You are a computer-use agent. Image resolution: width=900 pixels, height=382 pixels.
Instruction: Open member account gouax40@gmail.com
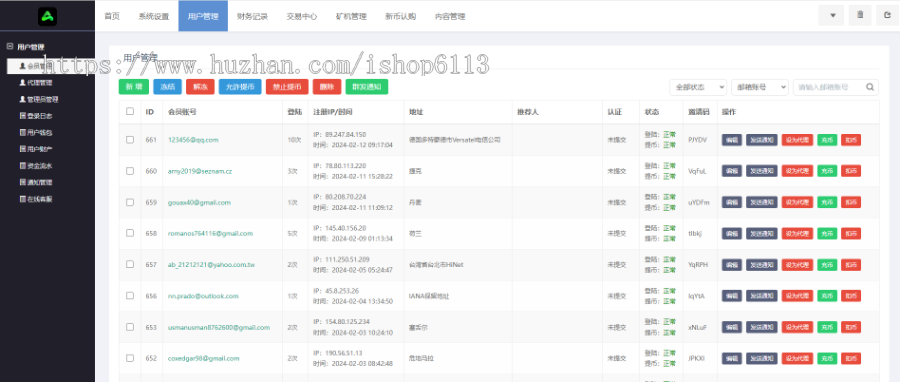click(x=199, y=202)
